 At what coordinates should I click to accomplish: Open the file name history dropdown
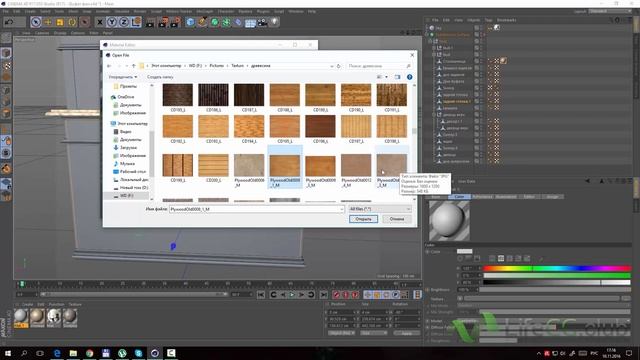(x=341, y=209)
